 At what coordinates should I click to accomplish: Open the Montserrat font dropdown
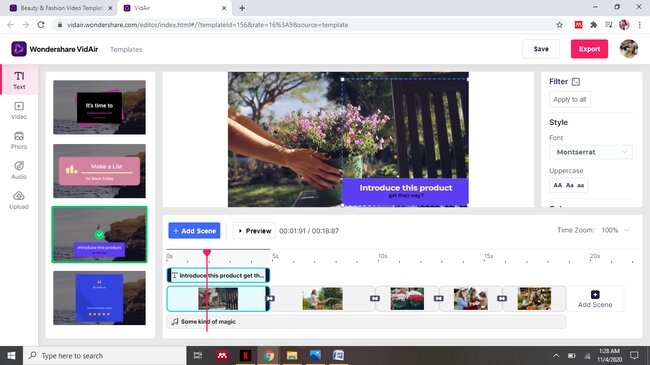[591, 152]
